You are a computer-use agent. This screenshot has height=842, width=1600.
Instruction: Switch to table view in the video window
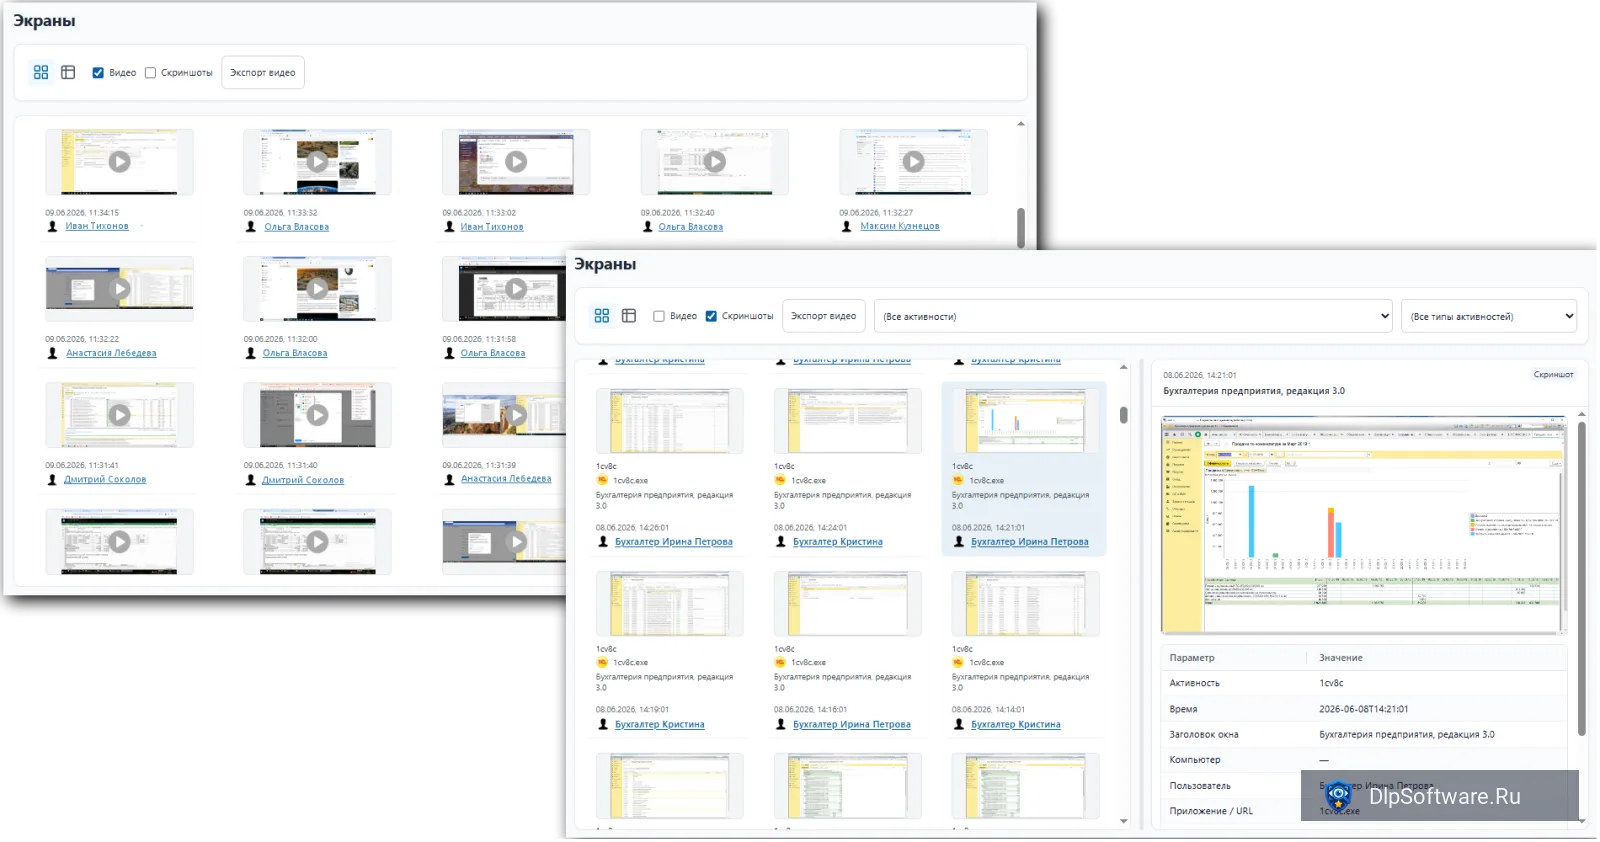pyautogui.click(x=68, y=72)
